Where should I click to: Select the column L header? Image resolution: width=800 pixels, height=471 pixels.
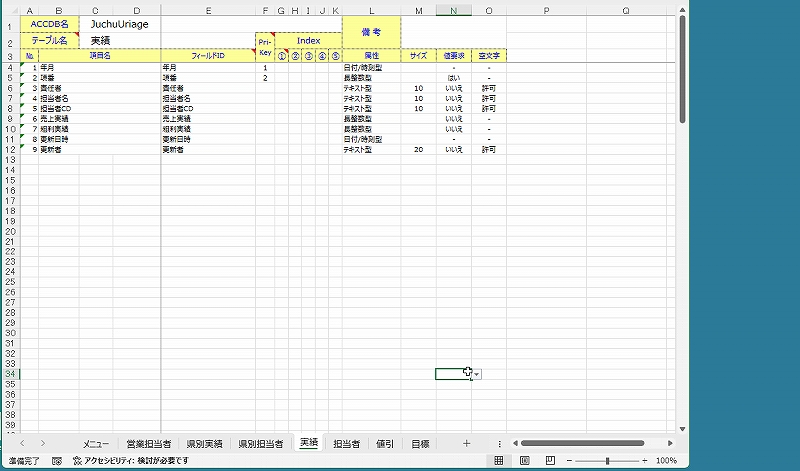coord(371,10)
